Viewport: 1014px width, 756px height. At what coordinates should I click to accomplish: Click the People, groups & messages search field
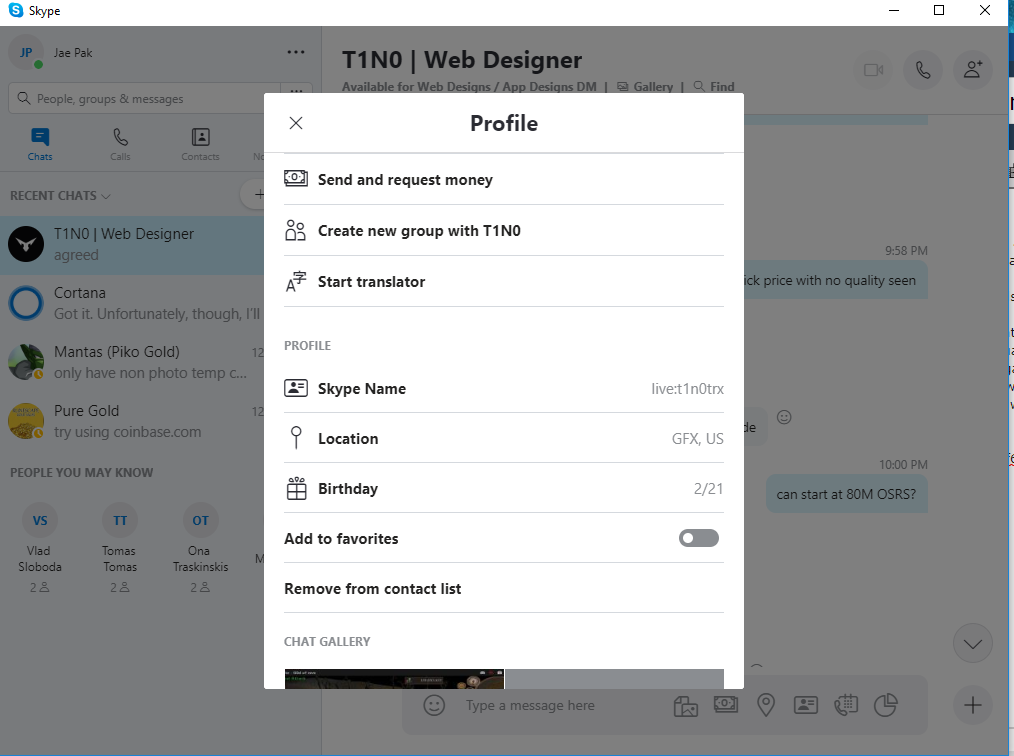[x=145, y=98]
